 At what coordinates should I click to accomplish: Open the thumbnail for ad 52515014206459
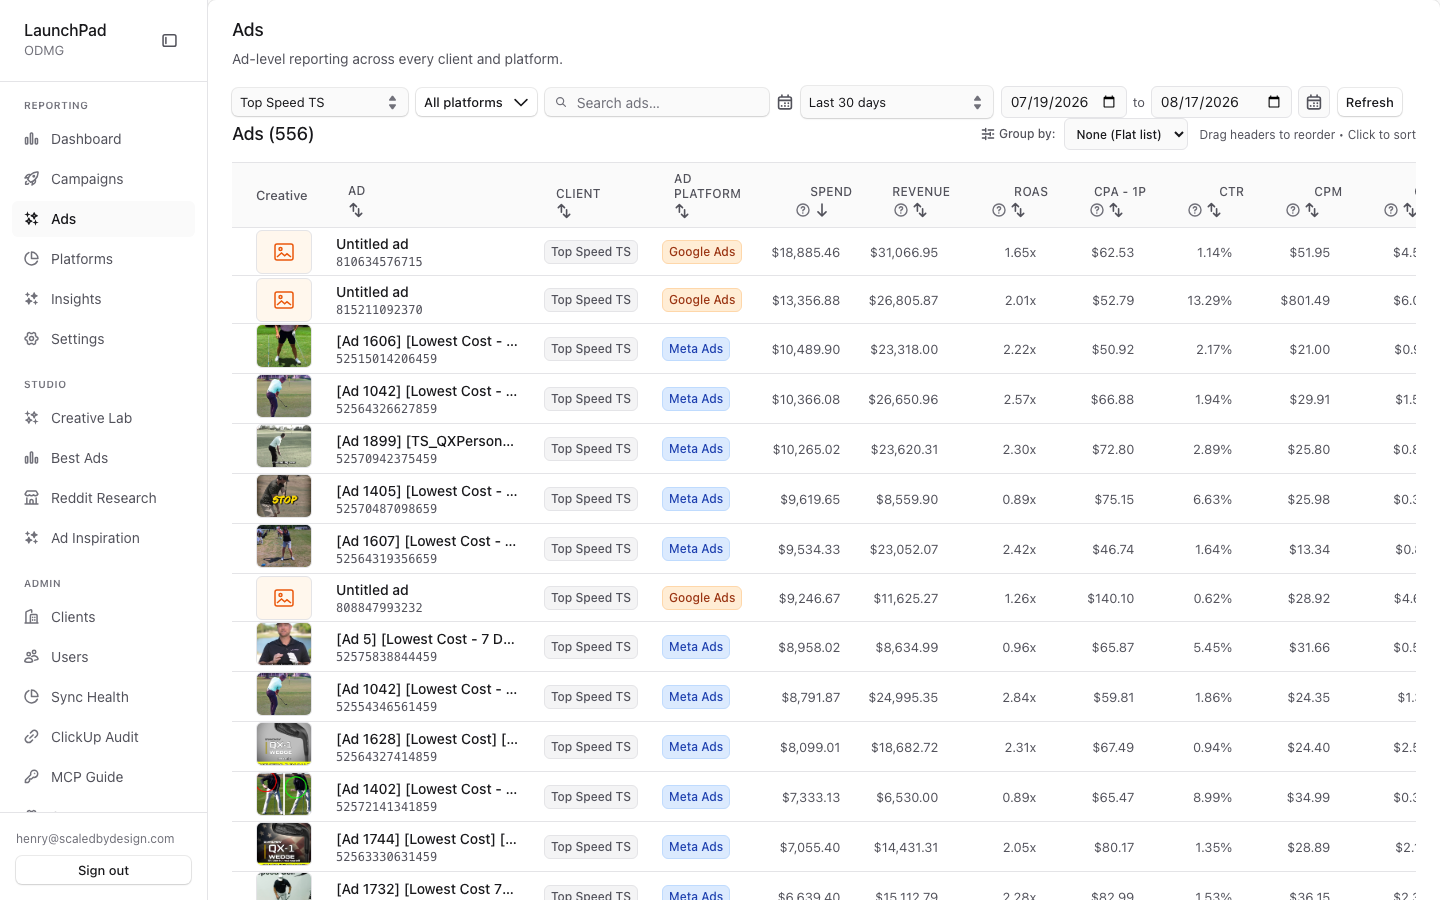[x=284, y=347]
